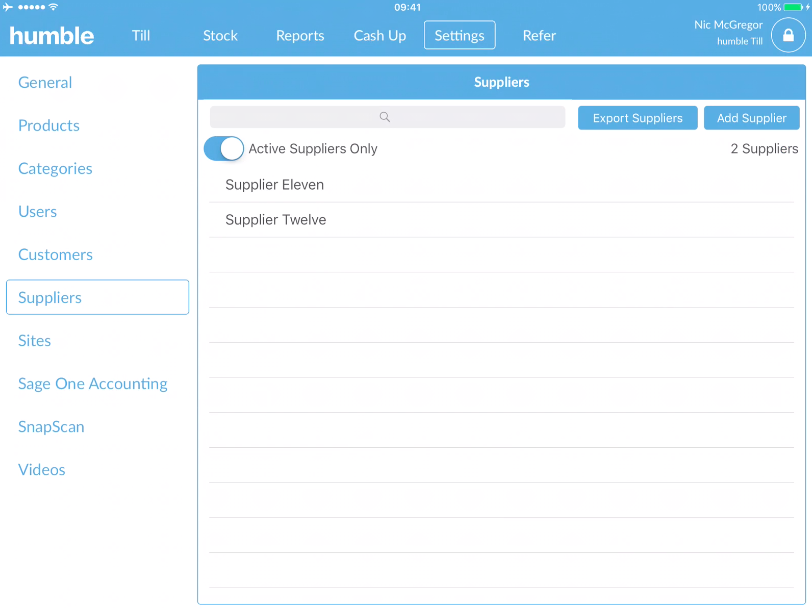Check the battery status icon
Image resolution: width=812 pixels, height=609 pixels.
pyautogui.click(x=795, y=7)
